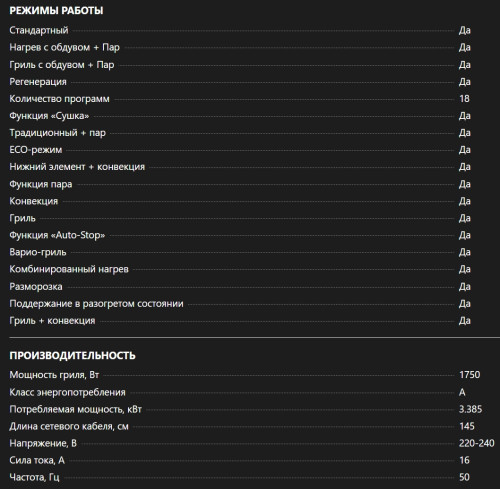Screen dimensions: 500x489
Task: Click the Частота, Гц label
Action: pos(34,477)
